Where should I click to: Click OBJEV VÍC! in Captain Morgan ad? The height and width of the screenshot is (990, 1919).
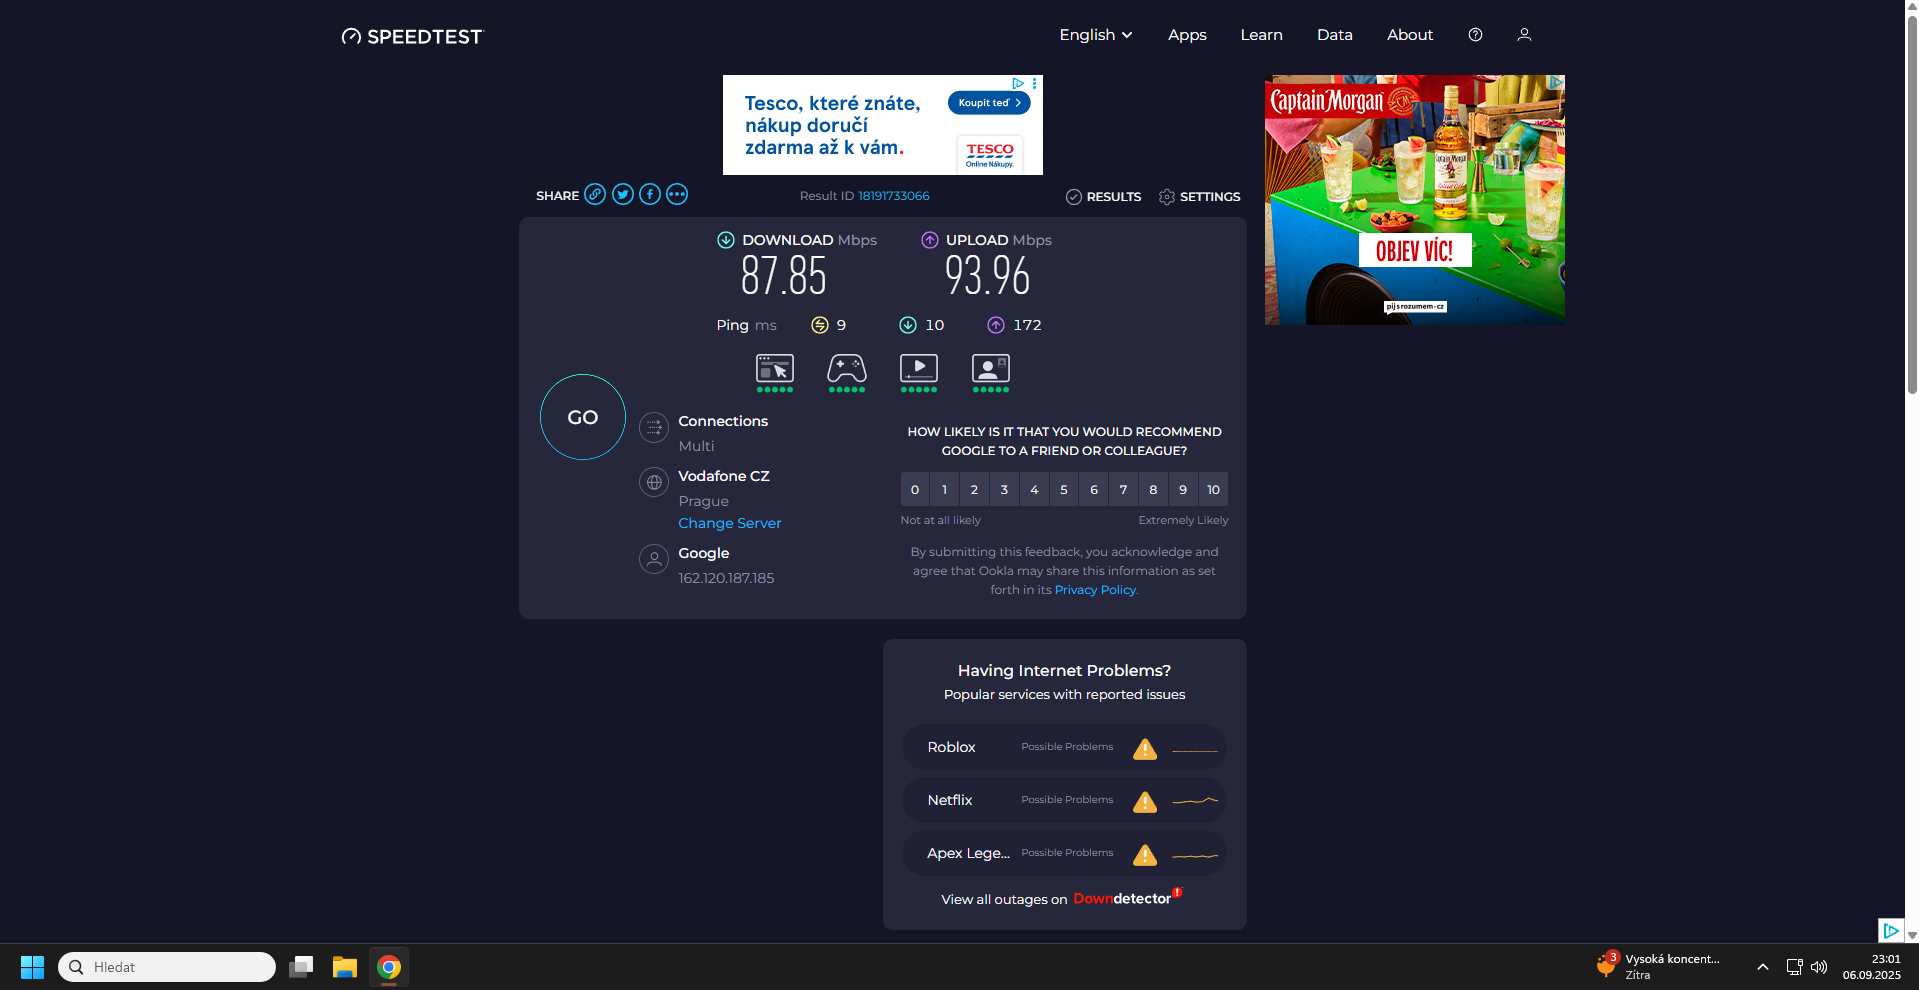coord(1414,250)
